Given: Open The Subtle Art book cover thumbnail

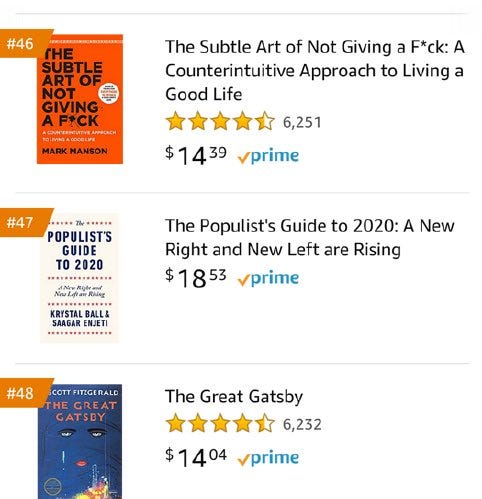Looking at the screenshot, I should [80, 99].
